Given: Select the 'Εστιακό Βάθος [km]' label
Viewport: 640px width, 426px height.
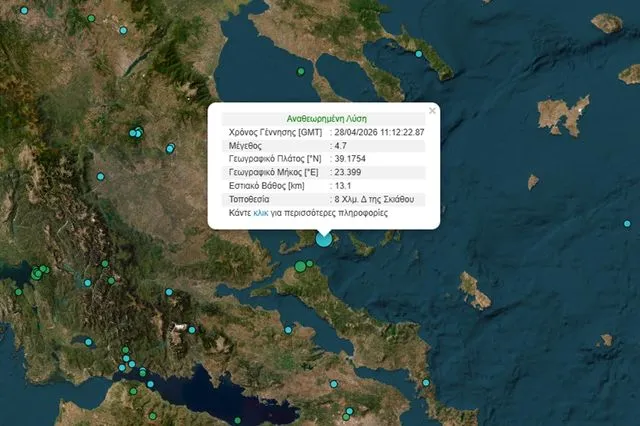Looking at the screenshot, I should pos(267,186).
